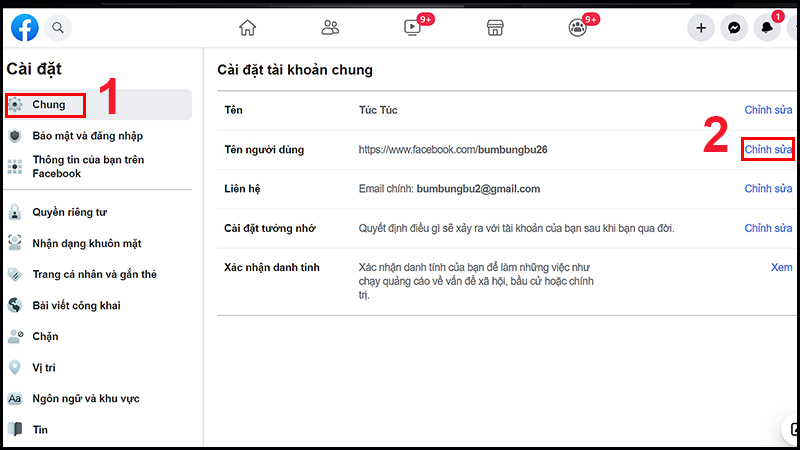
Task: Click the book icon for Tin
Action: coord(15,430)
